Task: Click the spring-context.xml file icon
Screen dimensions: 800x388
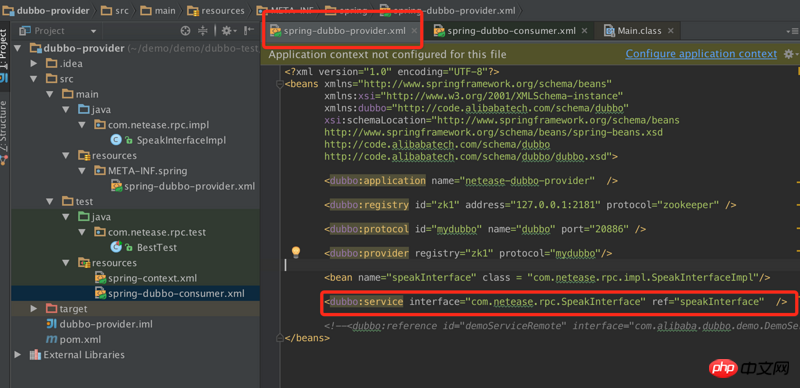Action: coord(101,278)
